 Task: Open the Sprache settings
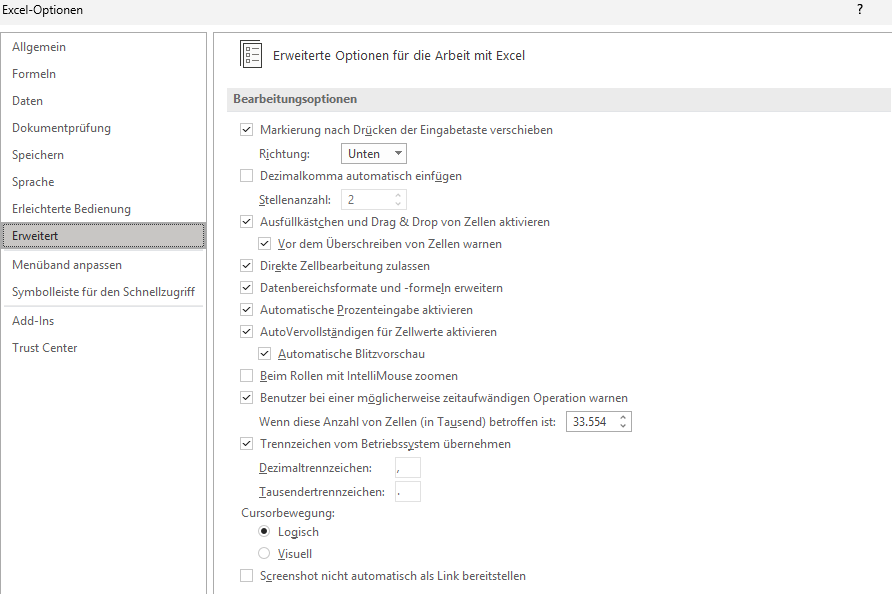pyautogui.click(x=33, y=182)
